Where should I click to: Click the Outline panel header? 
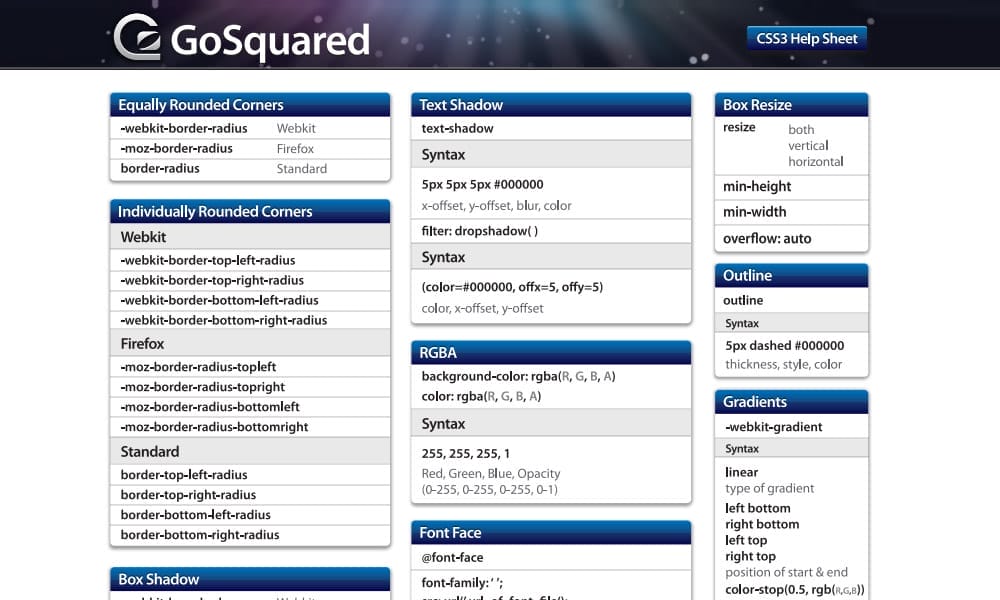pyautogui.click(x=790, y=275)
